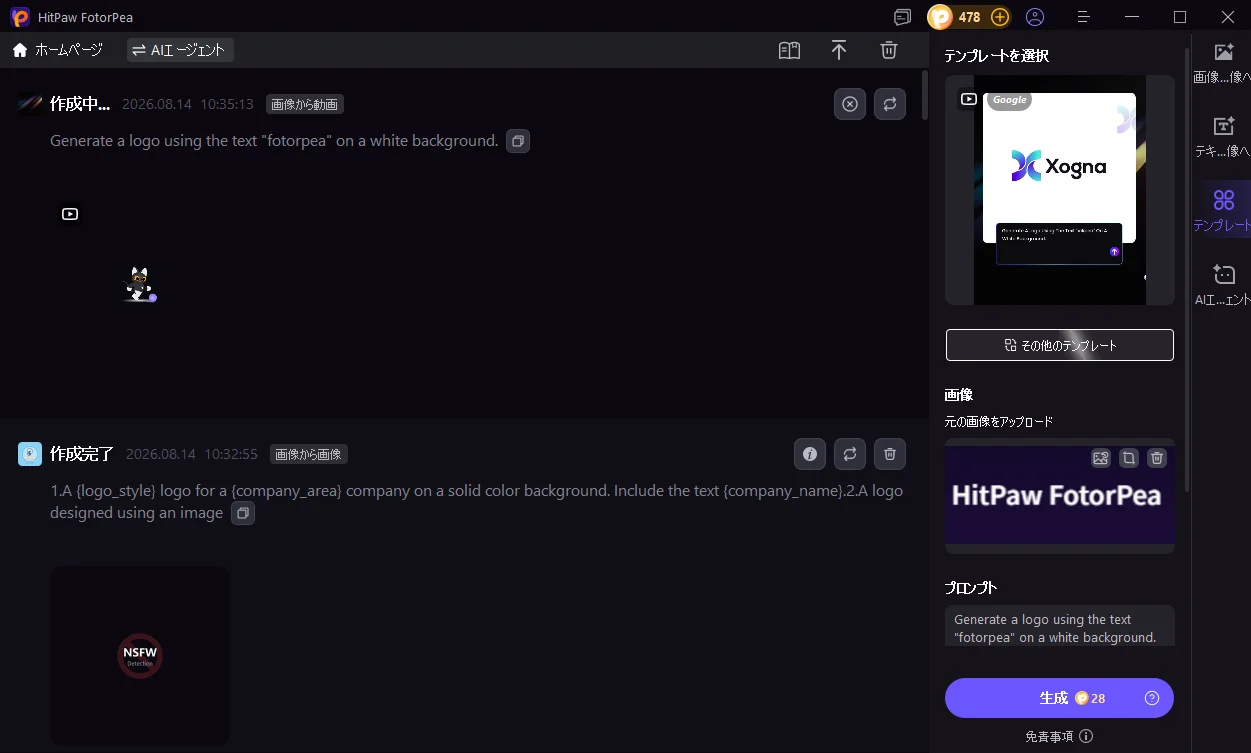Show info for the 作成完了 task
This screenshot has height=753, width=1251.
tap(810, 454)
